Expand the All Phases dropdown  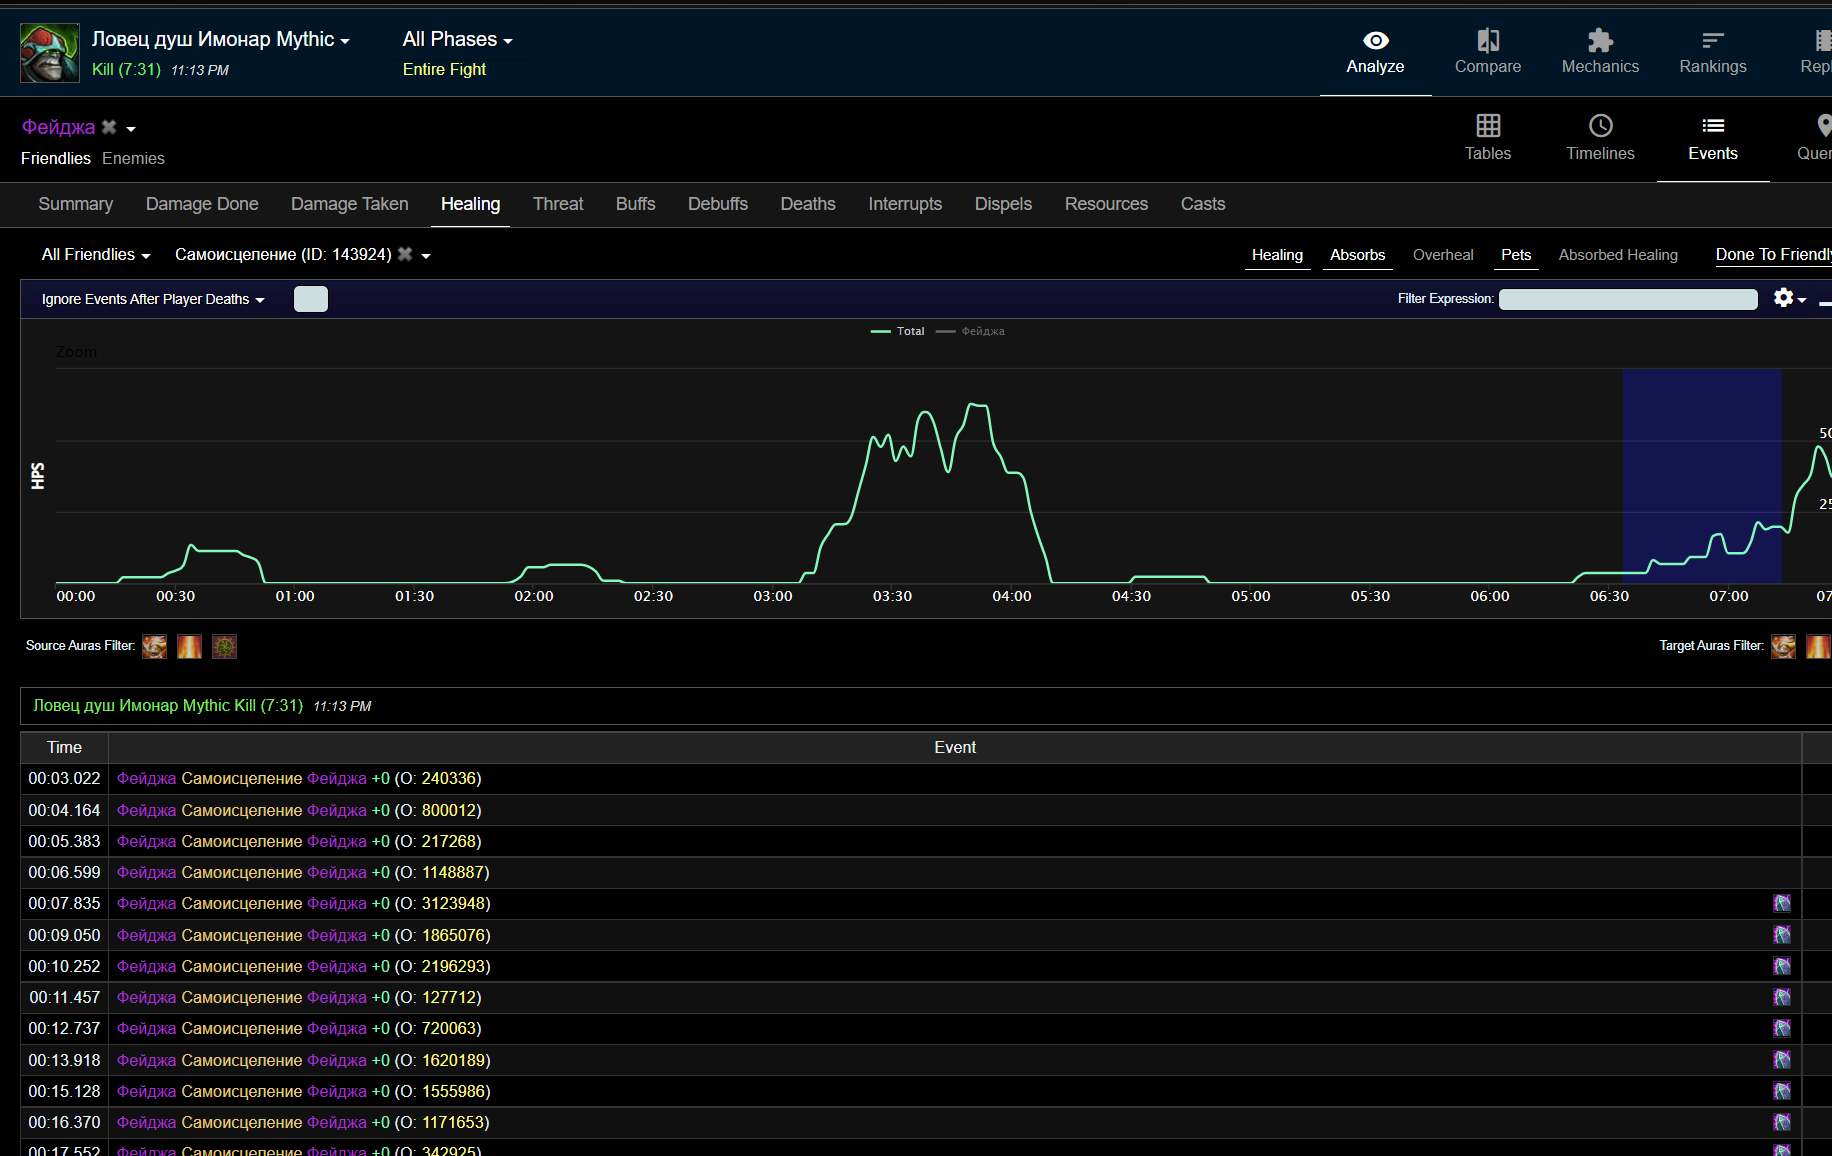(x=457, y=40)
